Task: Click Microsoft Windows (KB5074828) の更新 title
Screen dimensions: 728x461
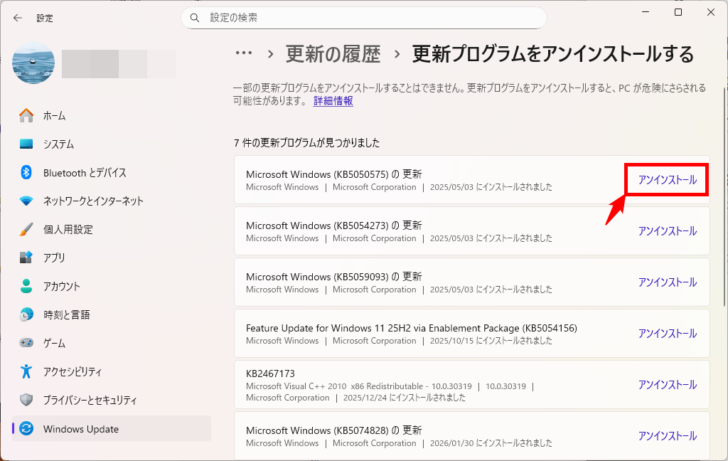Action: coord(334,430)
